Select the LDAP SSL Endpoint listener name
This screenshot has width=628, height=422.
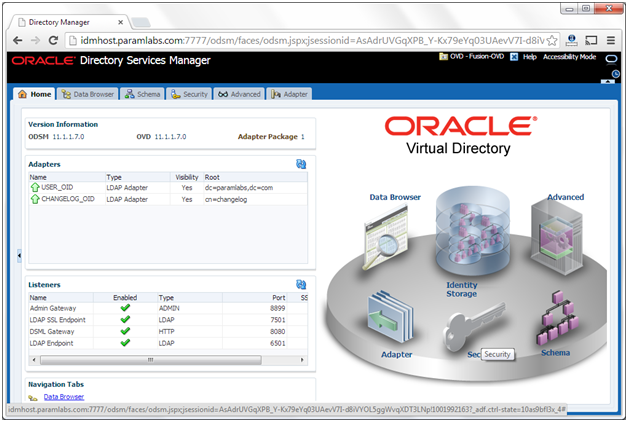coord(58,320)
